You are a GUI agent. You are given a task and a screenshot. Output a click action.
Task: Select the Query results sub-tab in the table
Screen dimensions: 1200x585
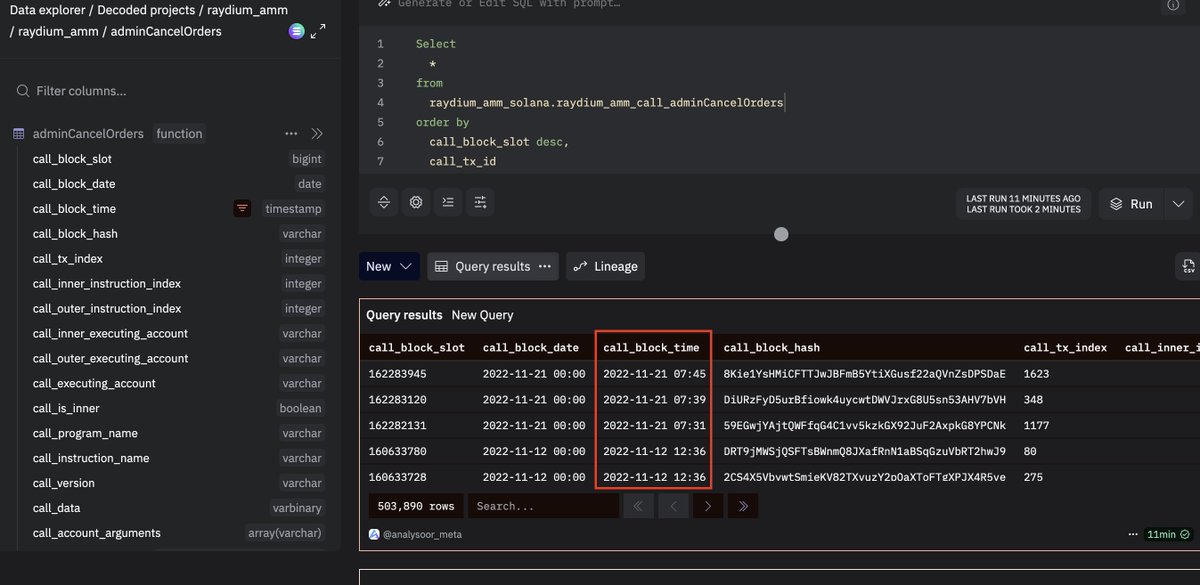(x=404, y=315)
